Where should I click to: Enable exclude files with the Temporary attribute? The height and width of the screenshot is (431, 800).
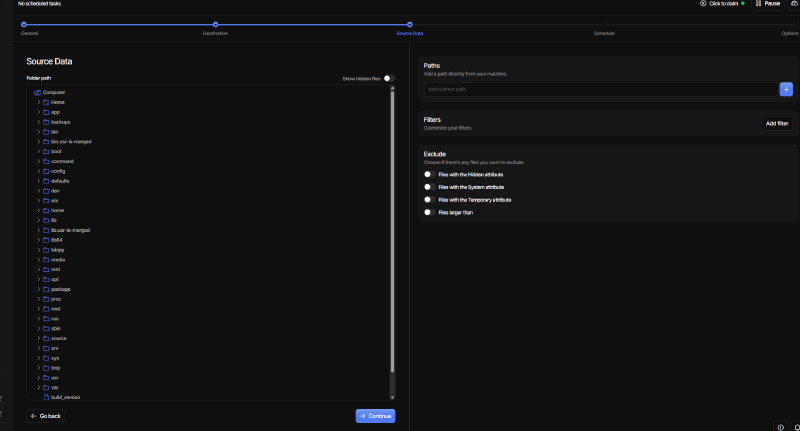[x=429, y=200]
